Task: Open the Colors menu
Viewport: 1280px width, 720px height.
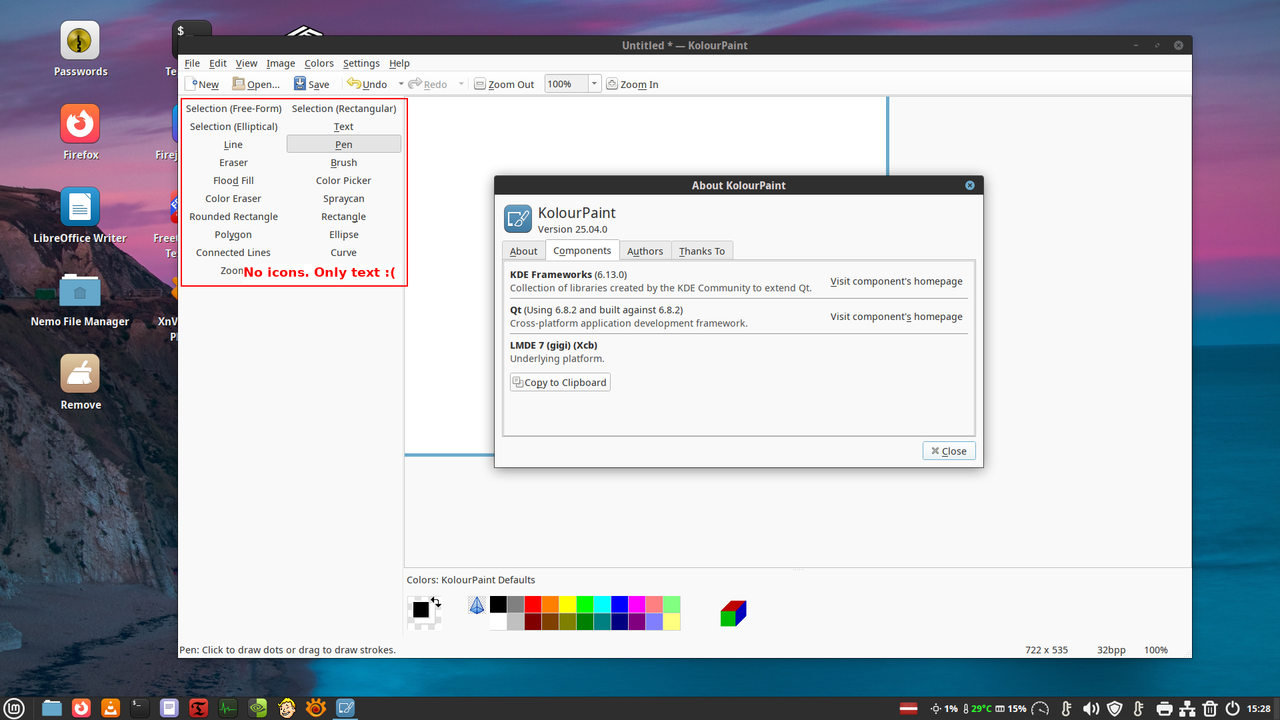Action: pyautogui.click(x=319, y=63)
